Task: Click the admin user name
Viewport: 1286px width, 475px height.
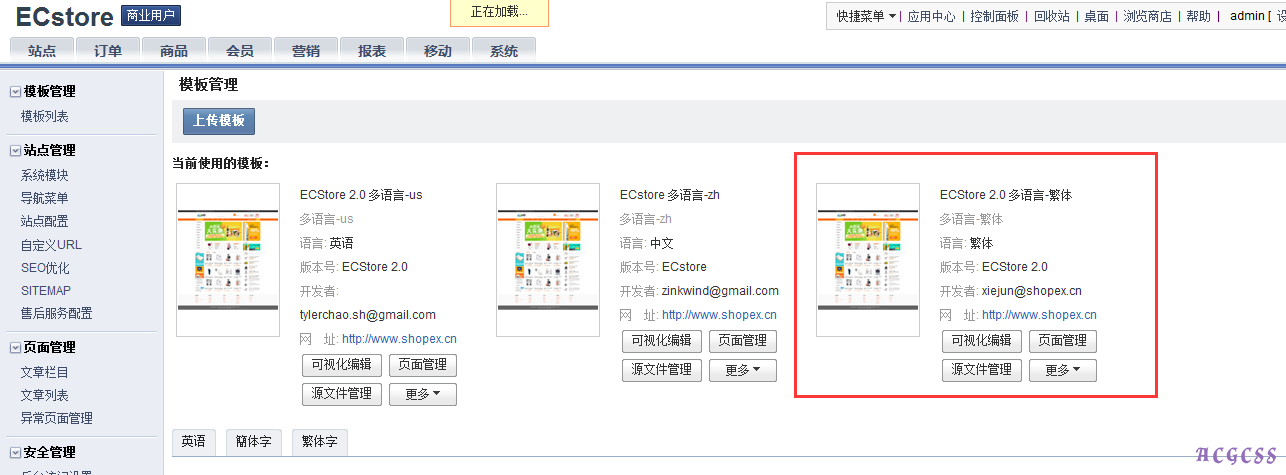Action: [x=1247, y=16]
